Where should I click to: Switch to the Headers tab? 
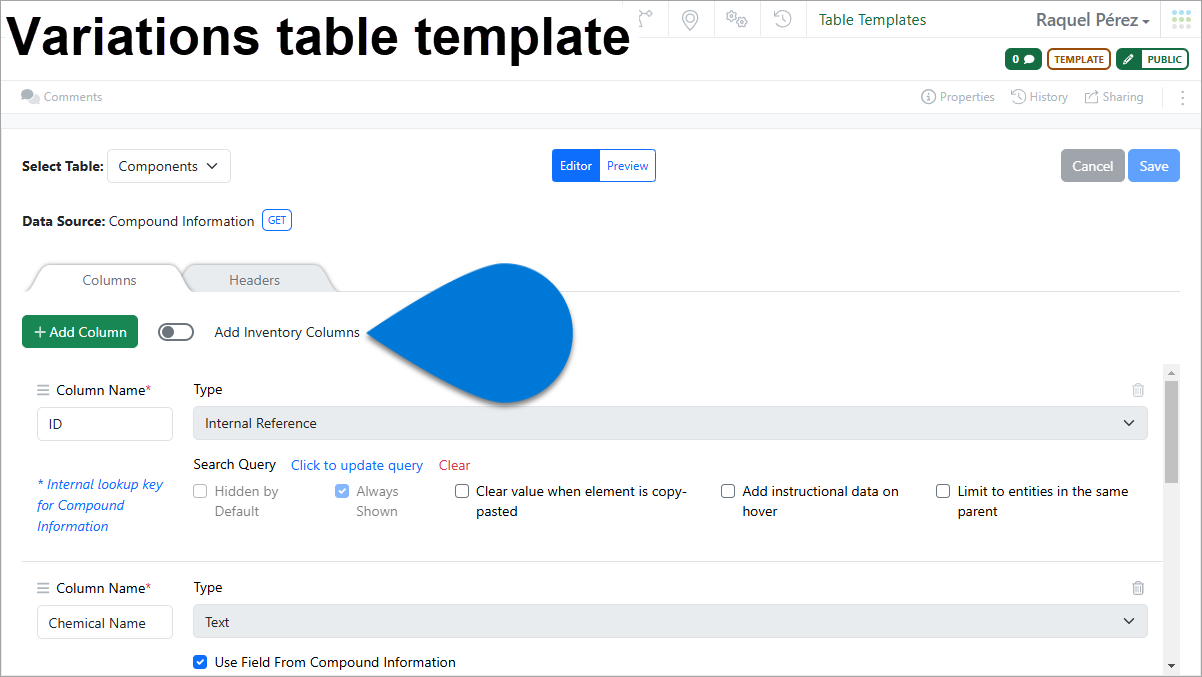click(x=255, y=280)
